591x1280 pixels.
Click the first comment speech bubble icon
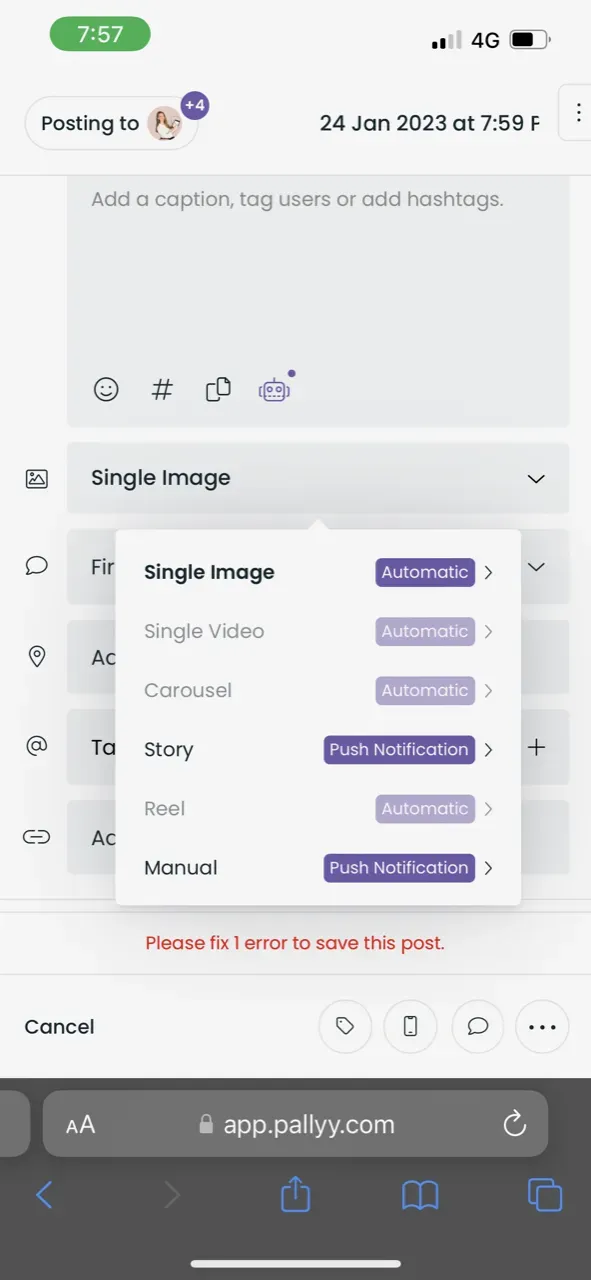tap(36, 566)
